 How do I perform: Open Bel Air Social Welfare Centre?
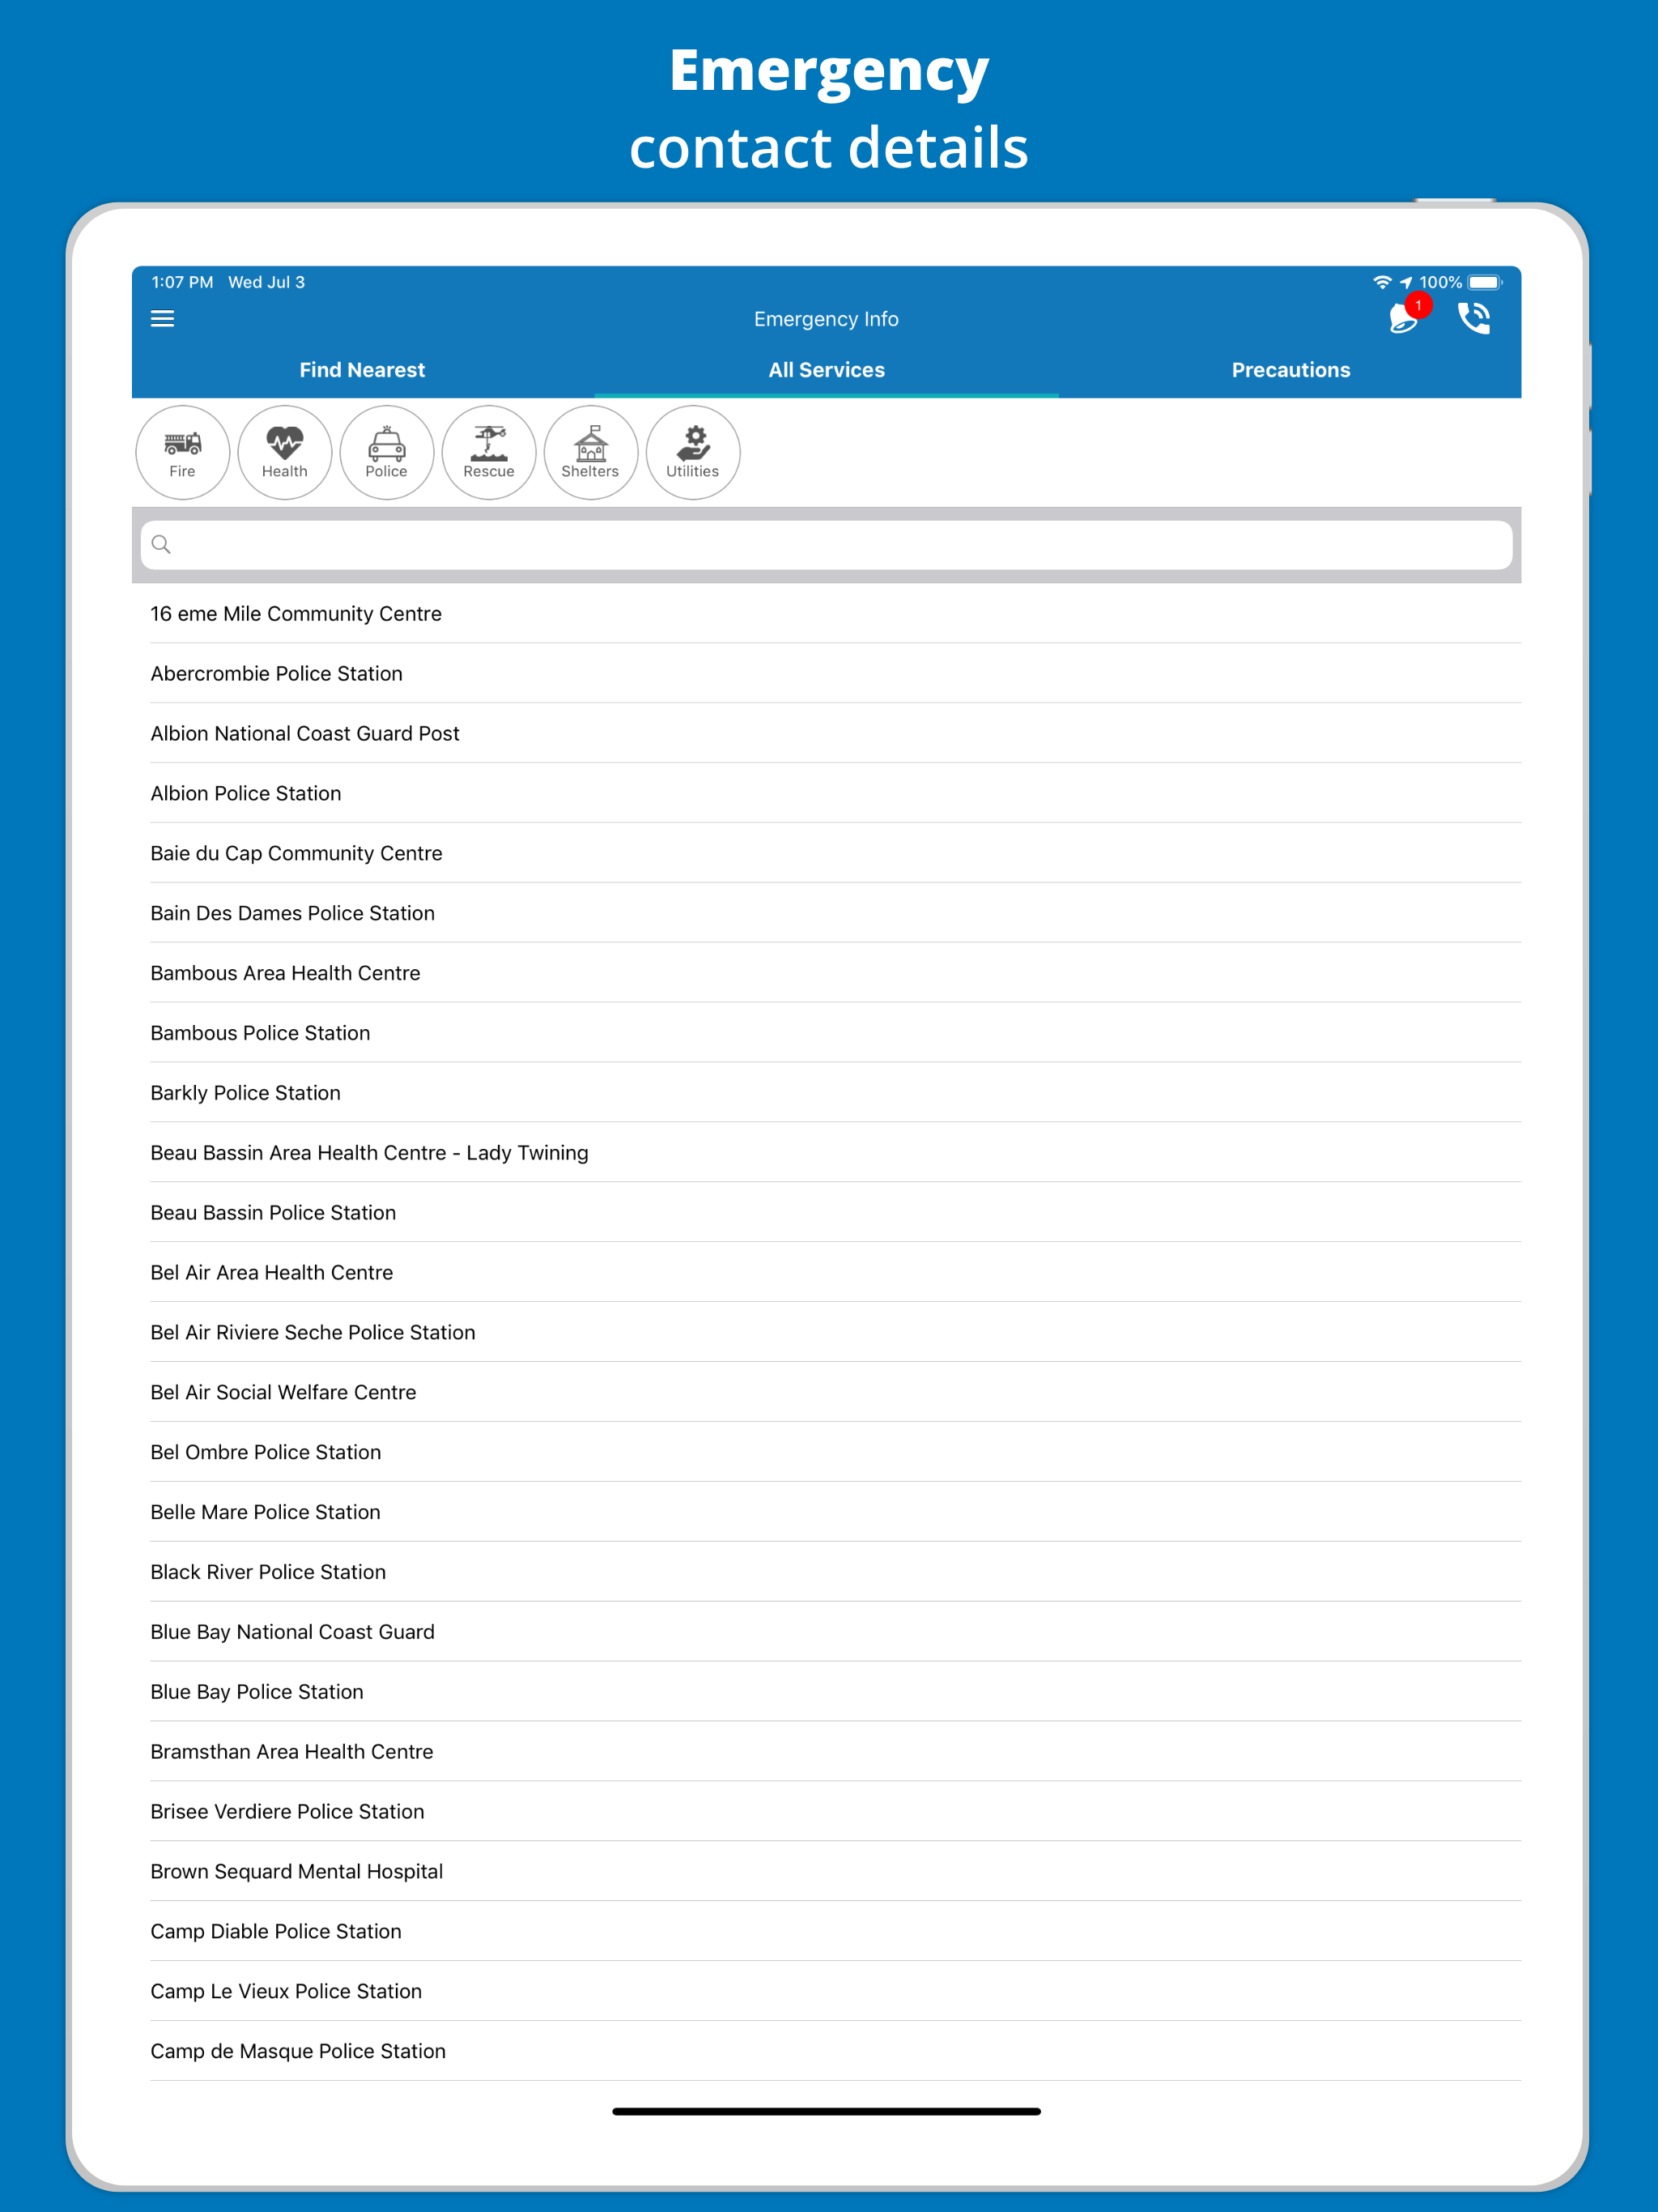[x=826, y=1393]
